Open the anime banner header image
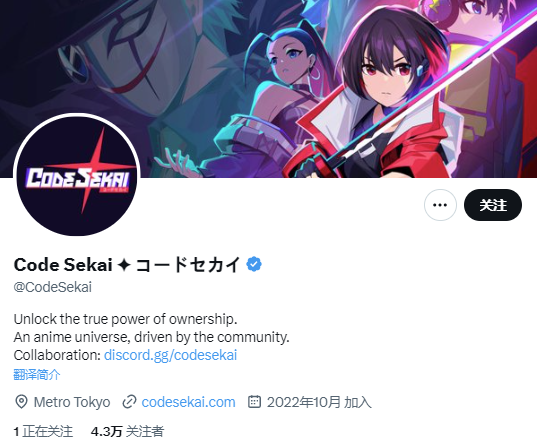Screen dimensions: 537x446 (x=268, y=88)
